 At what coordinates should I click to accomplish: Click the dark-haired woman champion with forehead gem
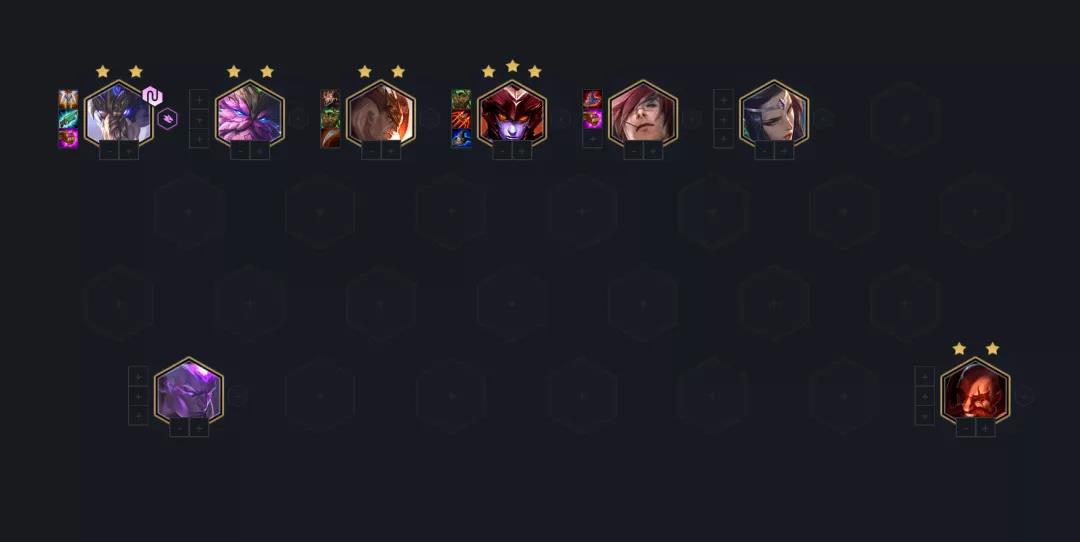[x=774, y=114]
